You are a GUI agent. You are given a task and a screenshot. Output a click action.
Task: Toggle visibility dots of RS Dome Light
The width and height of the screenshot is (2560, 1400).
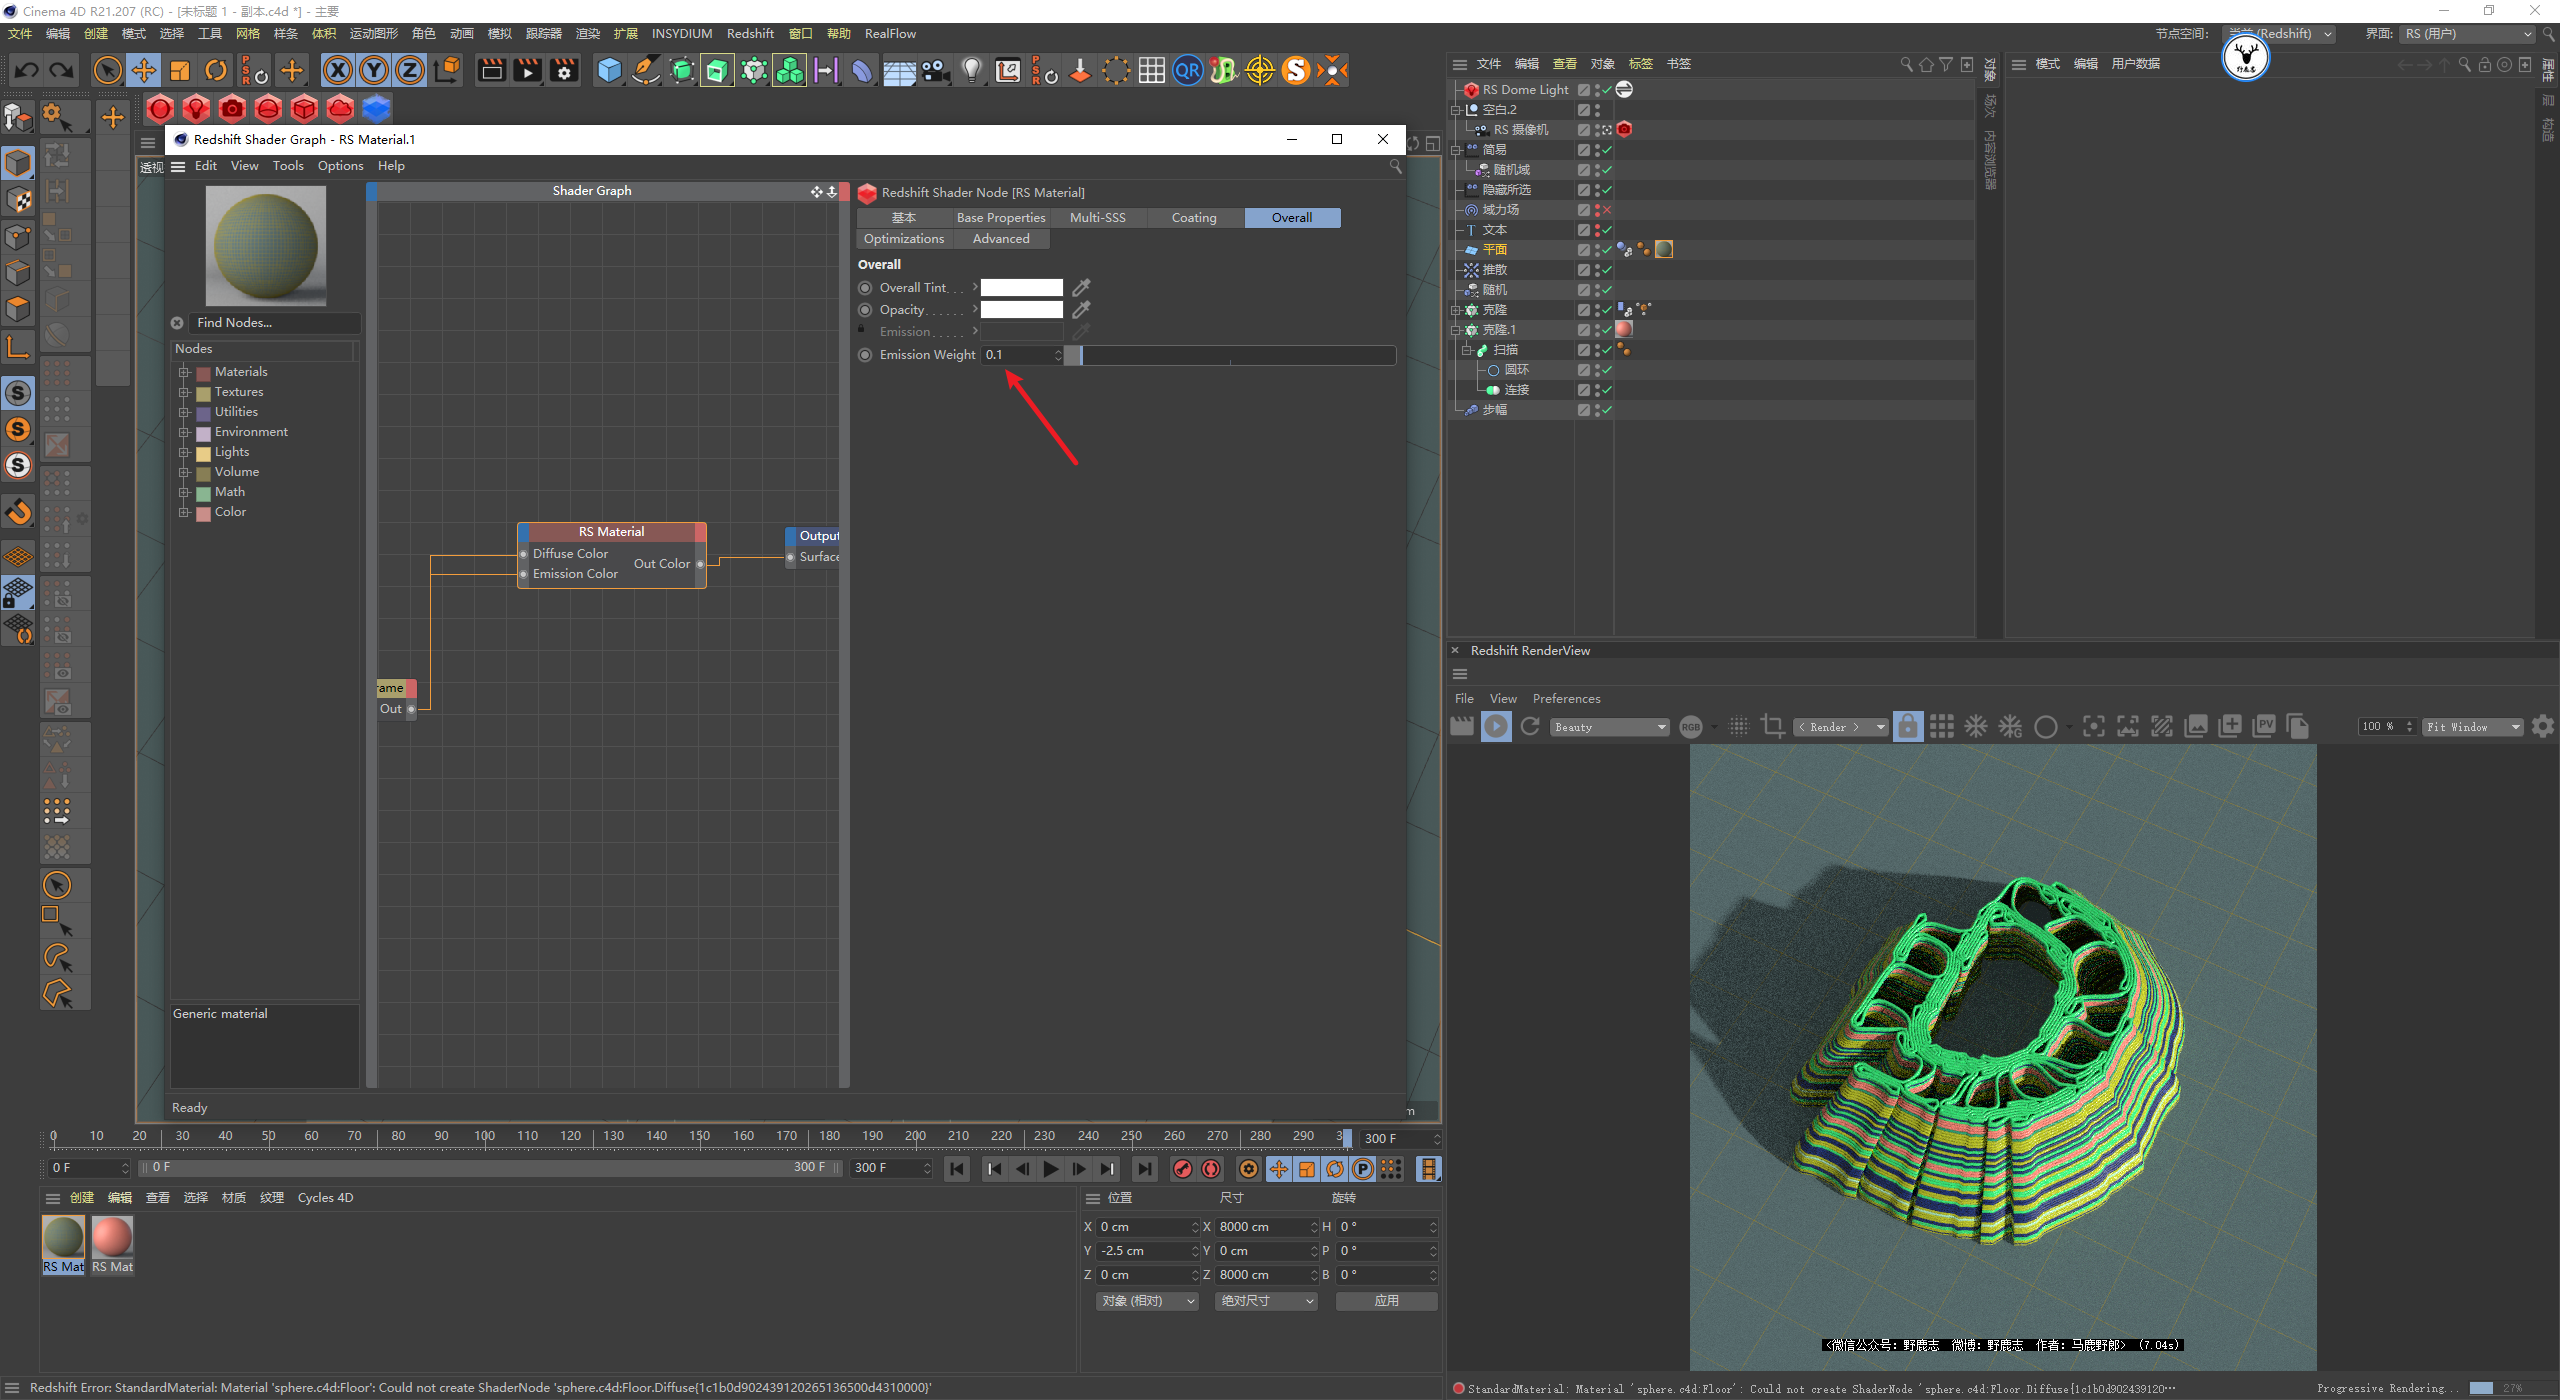pos(1597,90)
